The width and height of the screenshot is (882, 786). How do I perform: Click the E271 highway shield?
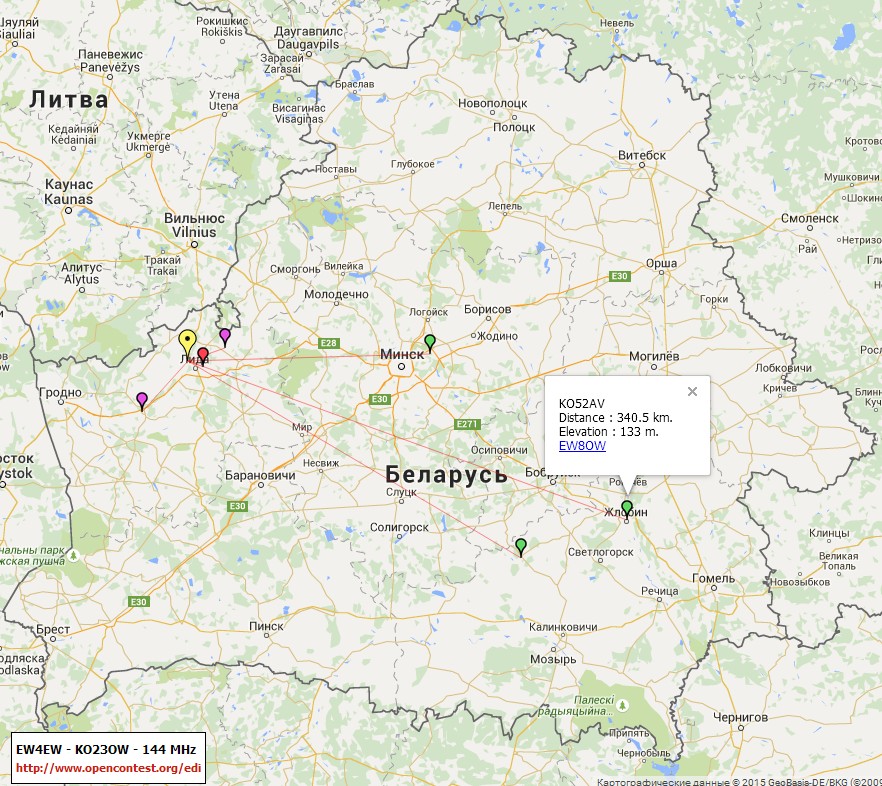pos(467,424)
